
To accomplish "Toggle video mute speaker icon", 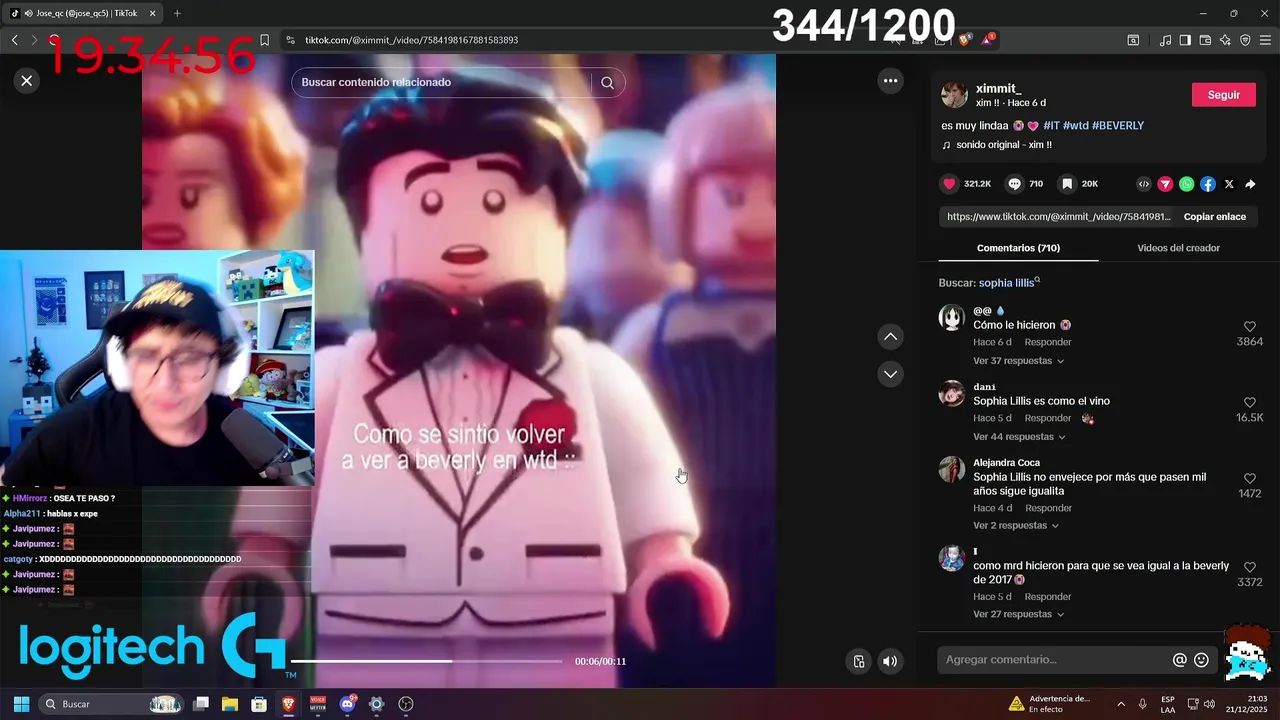I will pyautogui.click(x=890, y=661).
